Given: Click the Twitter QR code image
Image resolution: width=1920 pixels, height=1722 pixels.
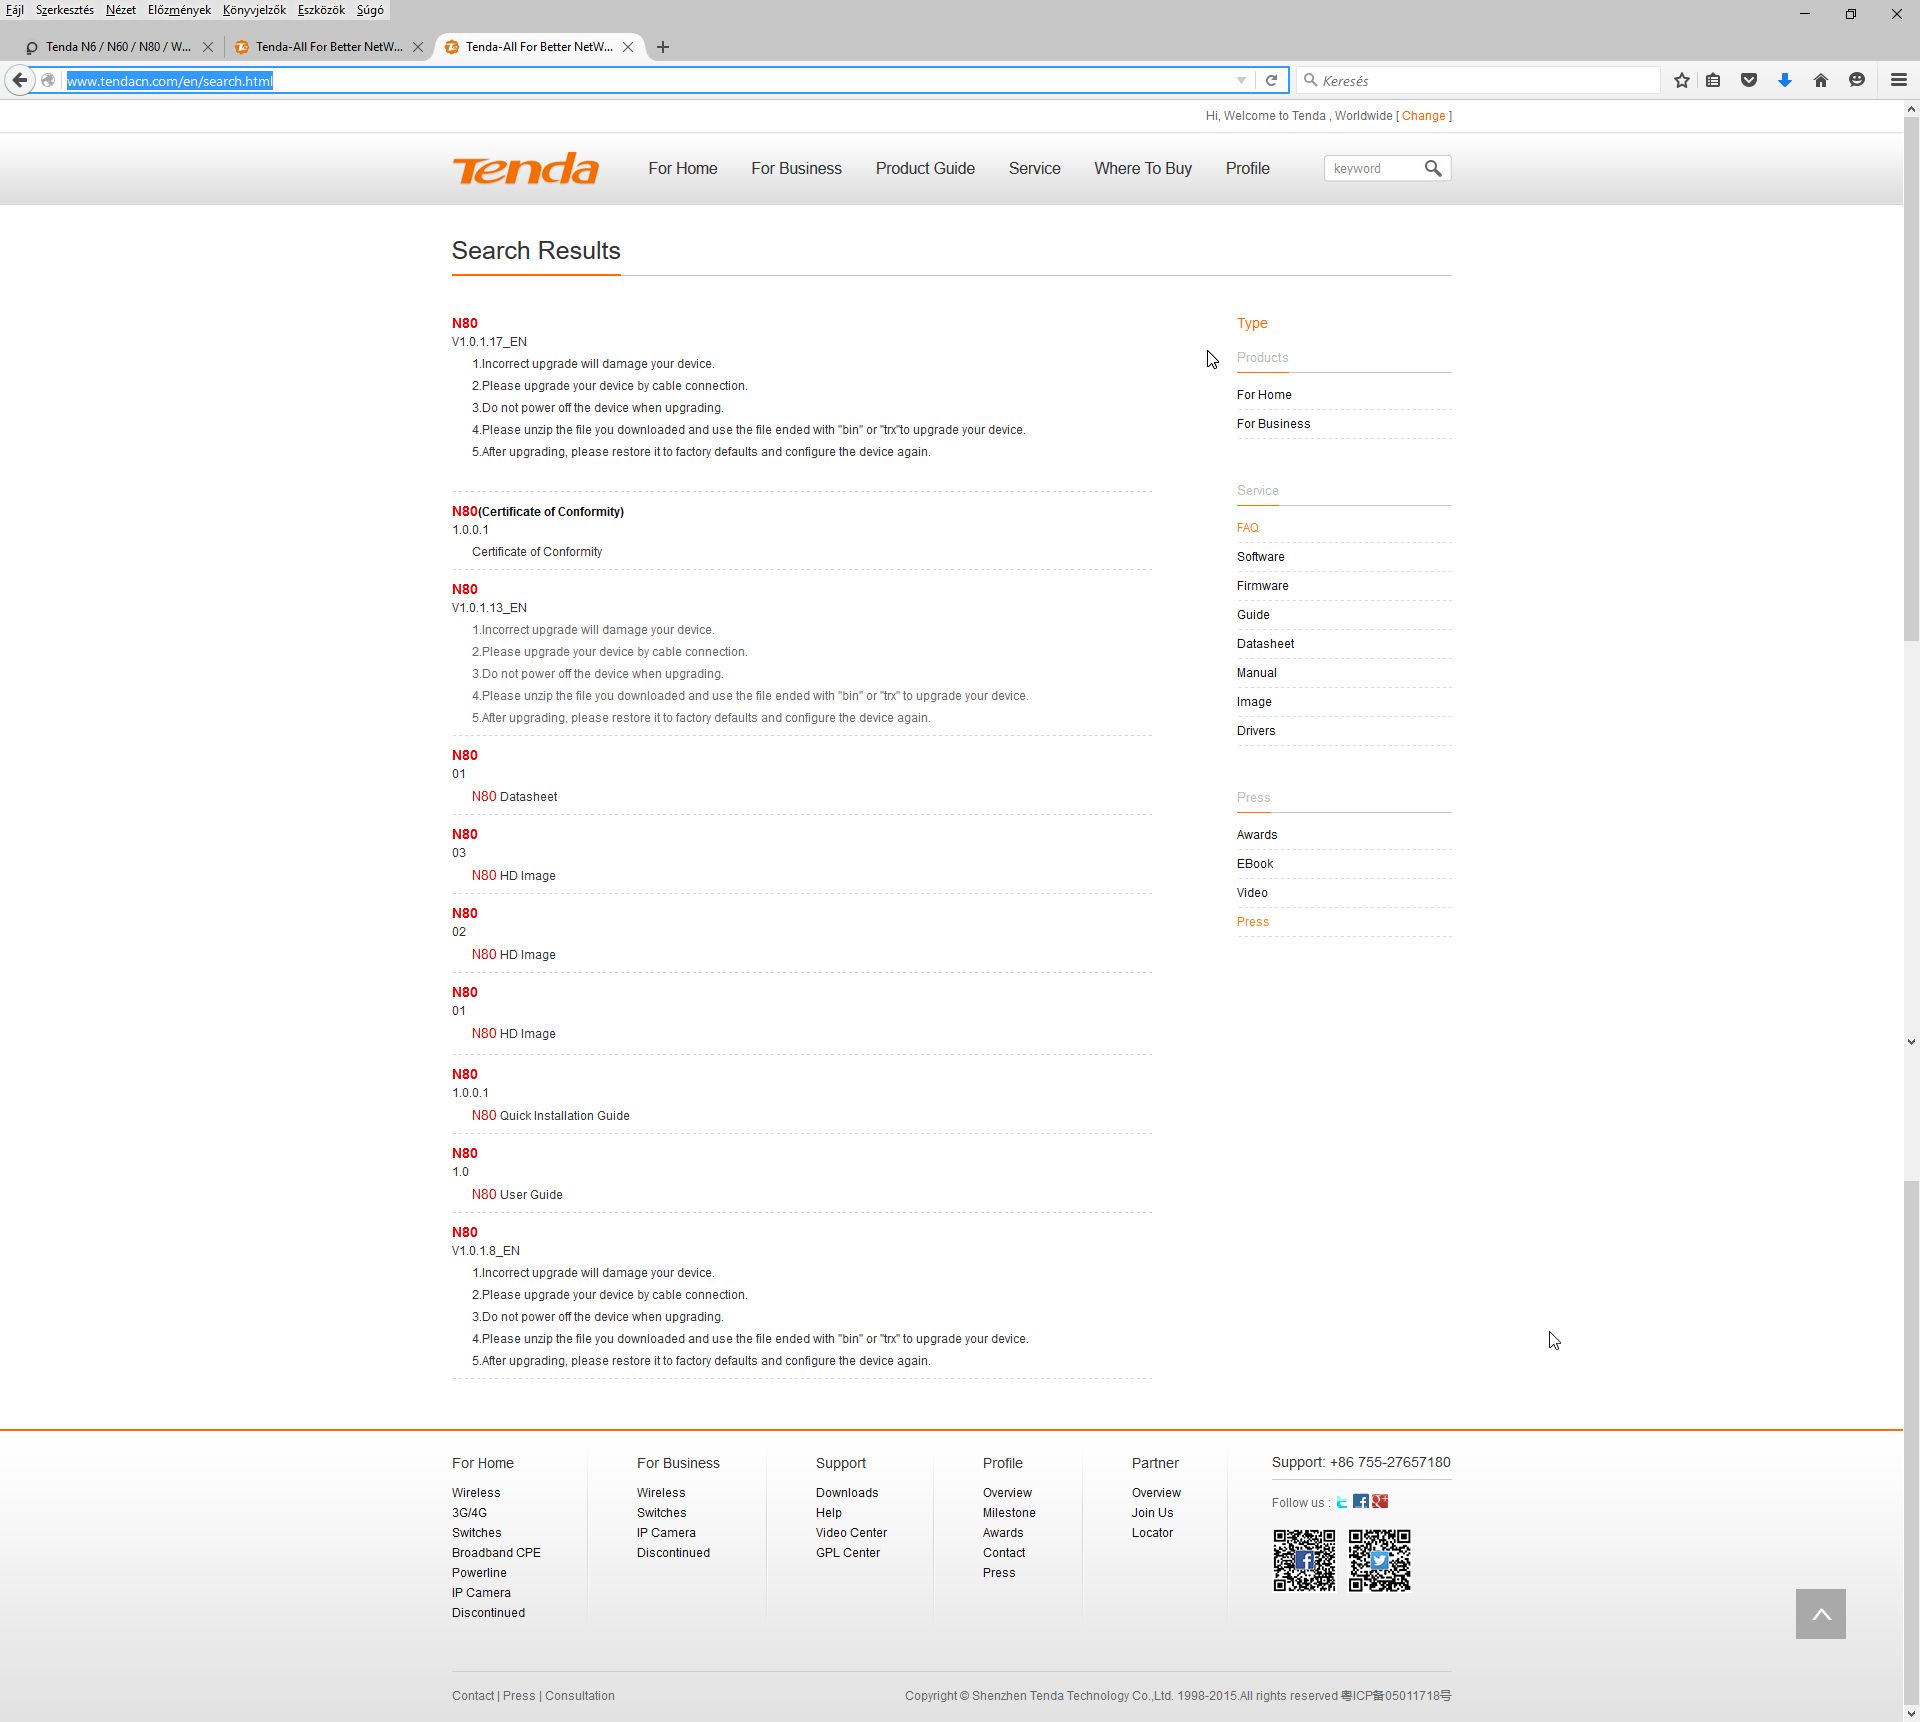Looking at the screenshot, I should click(x=1380, y=1560).
